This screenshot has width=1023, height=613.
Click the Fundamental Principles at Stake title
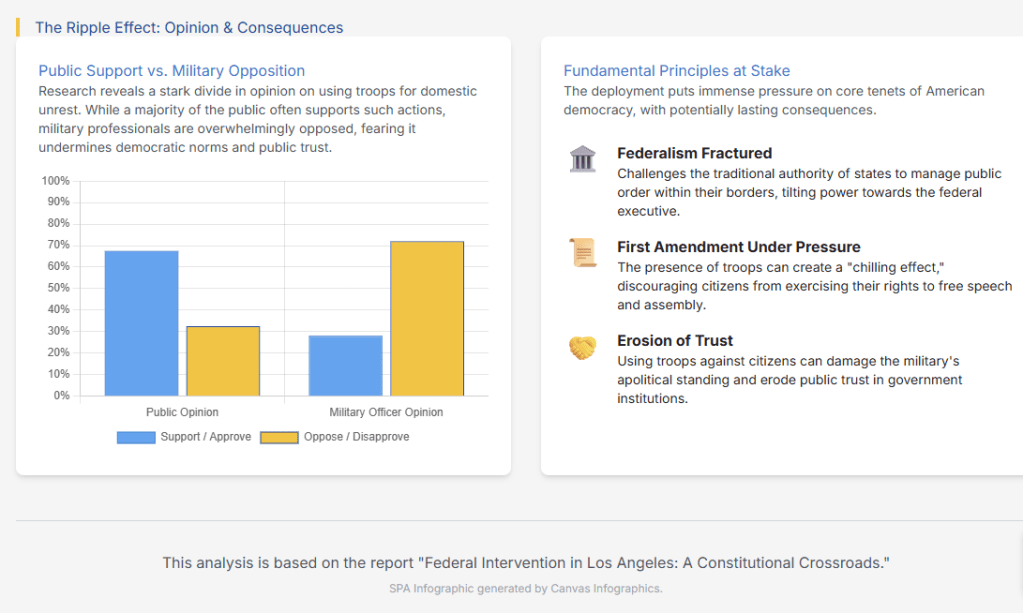[x=677, y=71]
